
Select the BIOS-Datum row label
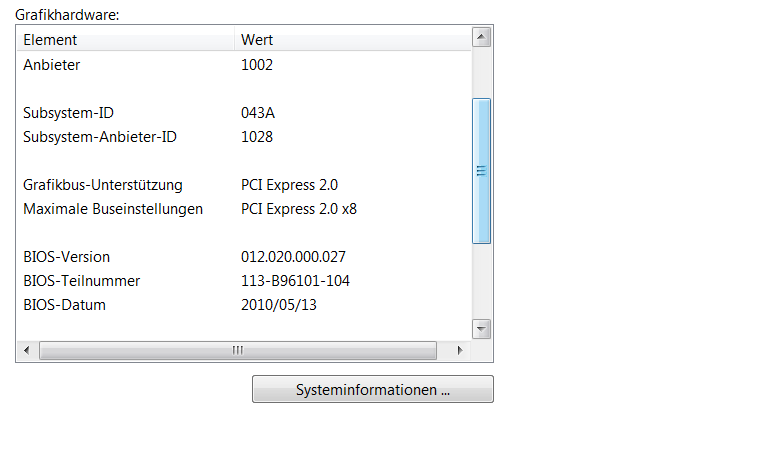64,305
